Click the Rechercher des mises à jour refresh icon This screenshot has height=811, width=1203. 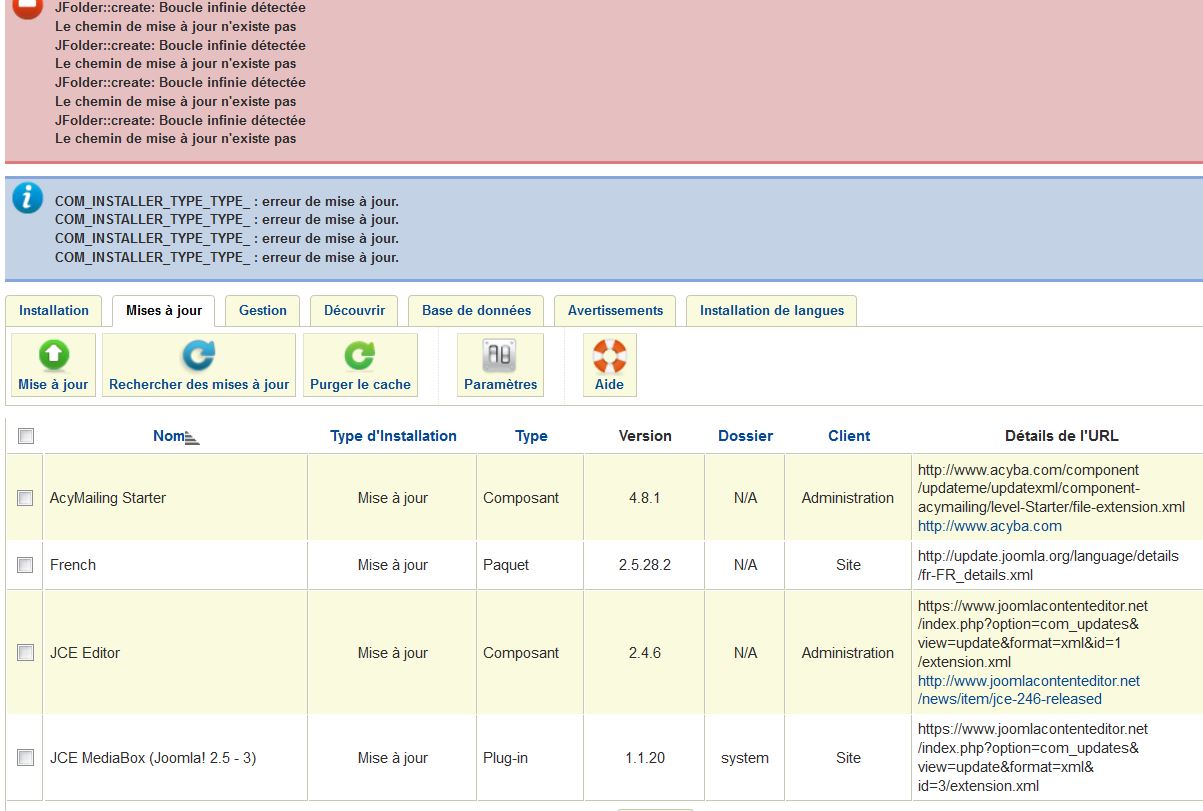[x=198, y=356]
